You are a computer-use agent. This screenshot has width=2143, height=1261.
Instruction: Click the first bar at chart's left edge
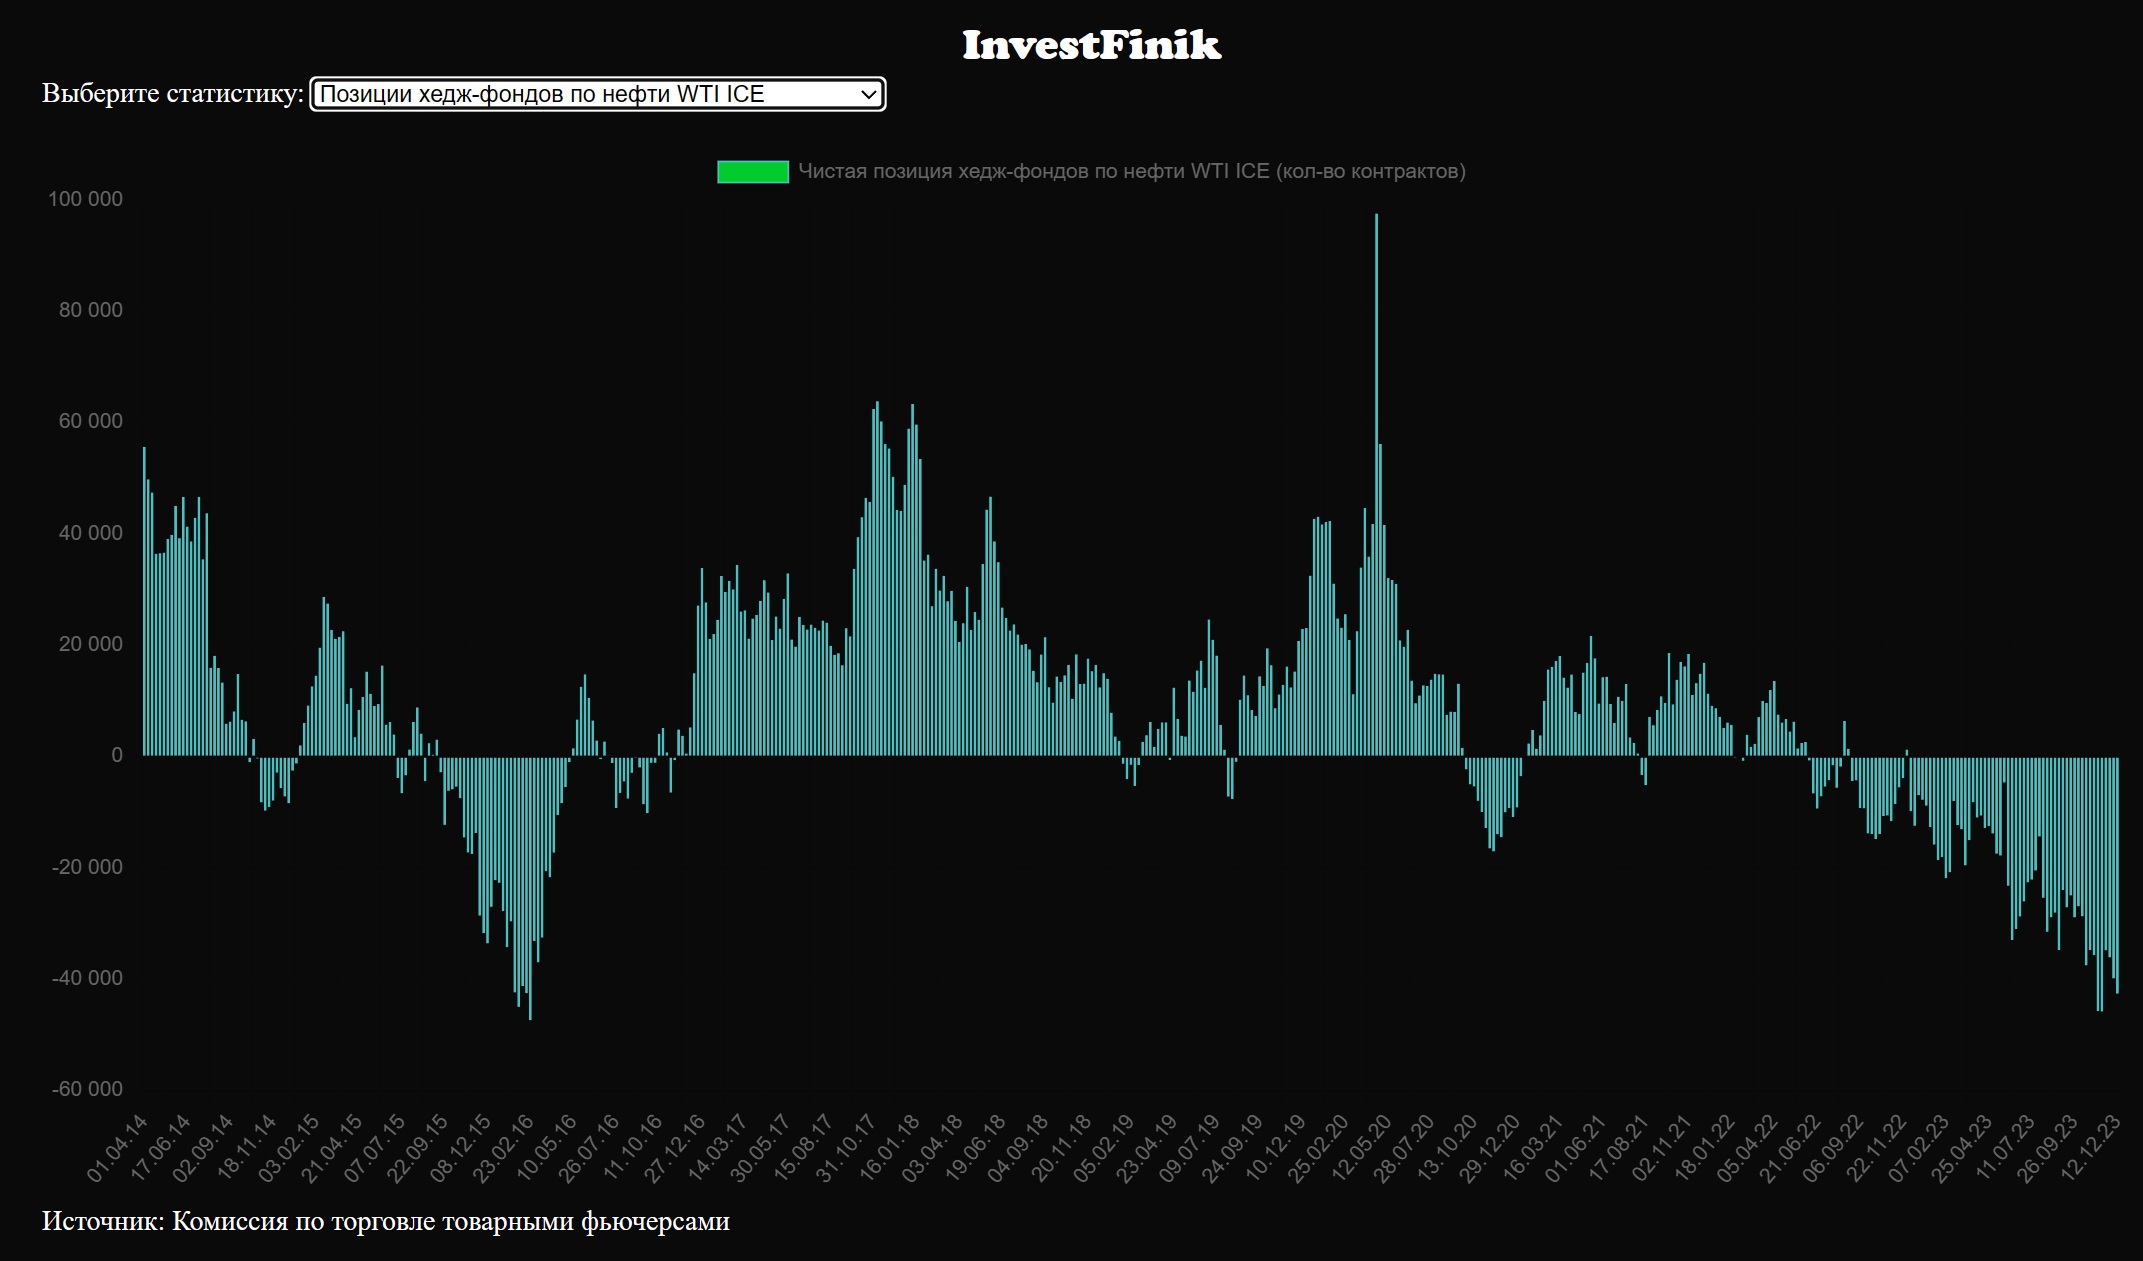click(x=144, y=600)
